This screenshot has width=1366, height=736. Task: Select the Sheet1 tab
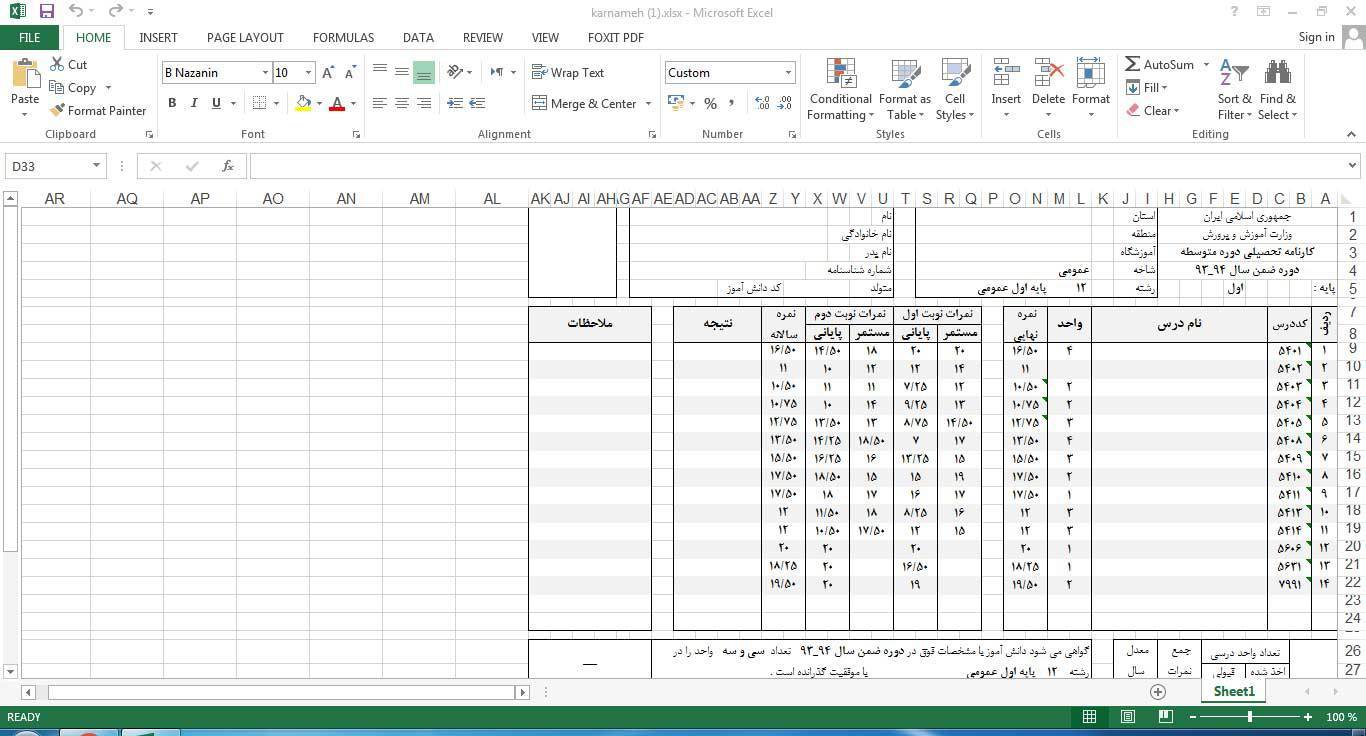[1234, 691]
